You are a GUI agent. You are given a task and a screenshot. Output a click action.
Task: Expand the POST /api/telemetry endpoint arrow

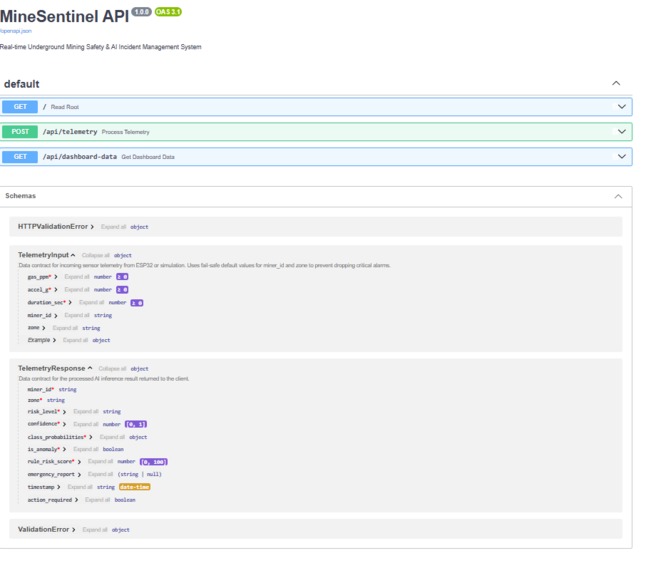[x=622, y=132]
